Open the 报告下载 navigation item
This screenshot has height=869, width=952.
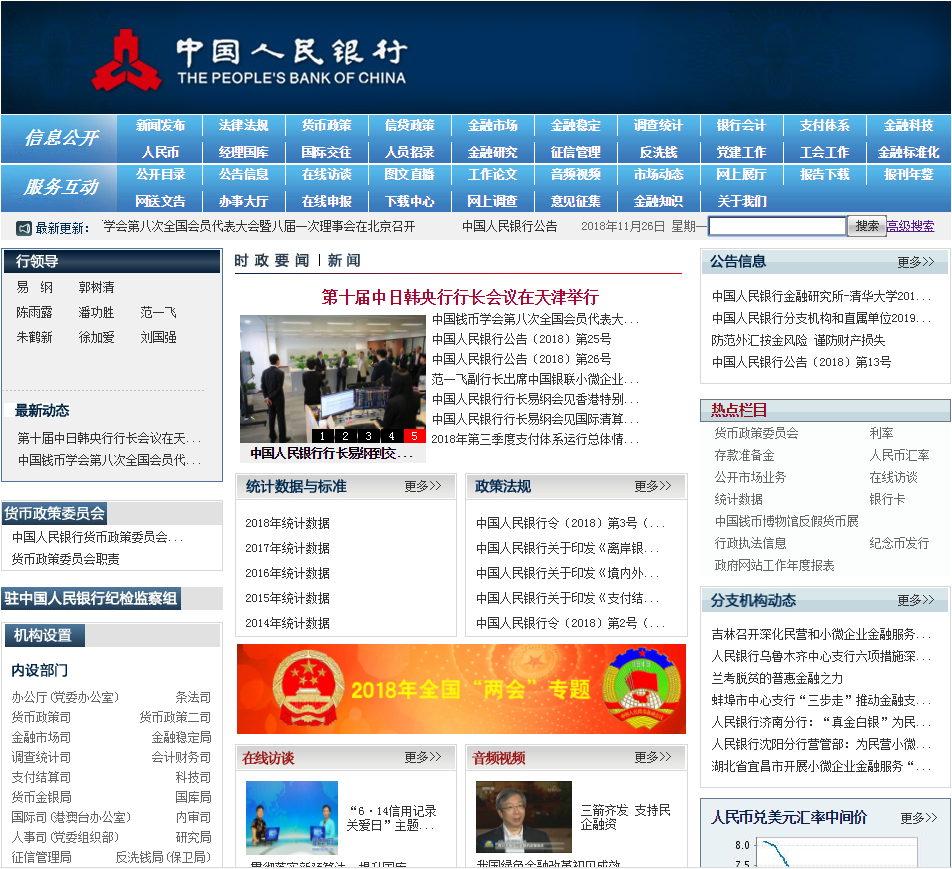(824, 175)
